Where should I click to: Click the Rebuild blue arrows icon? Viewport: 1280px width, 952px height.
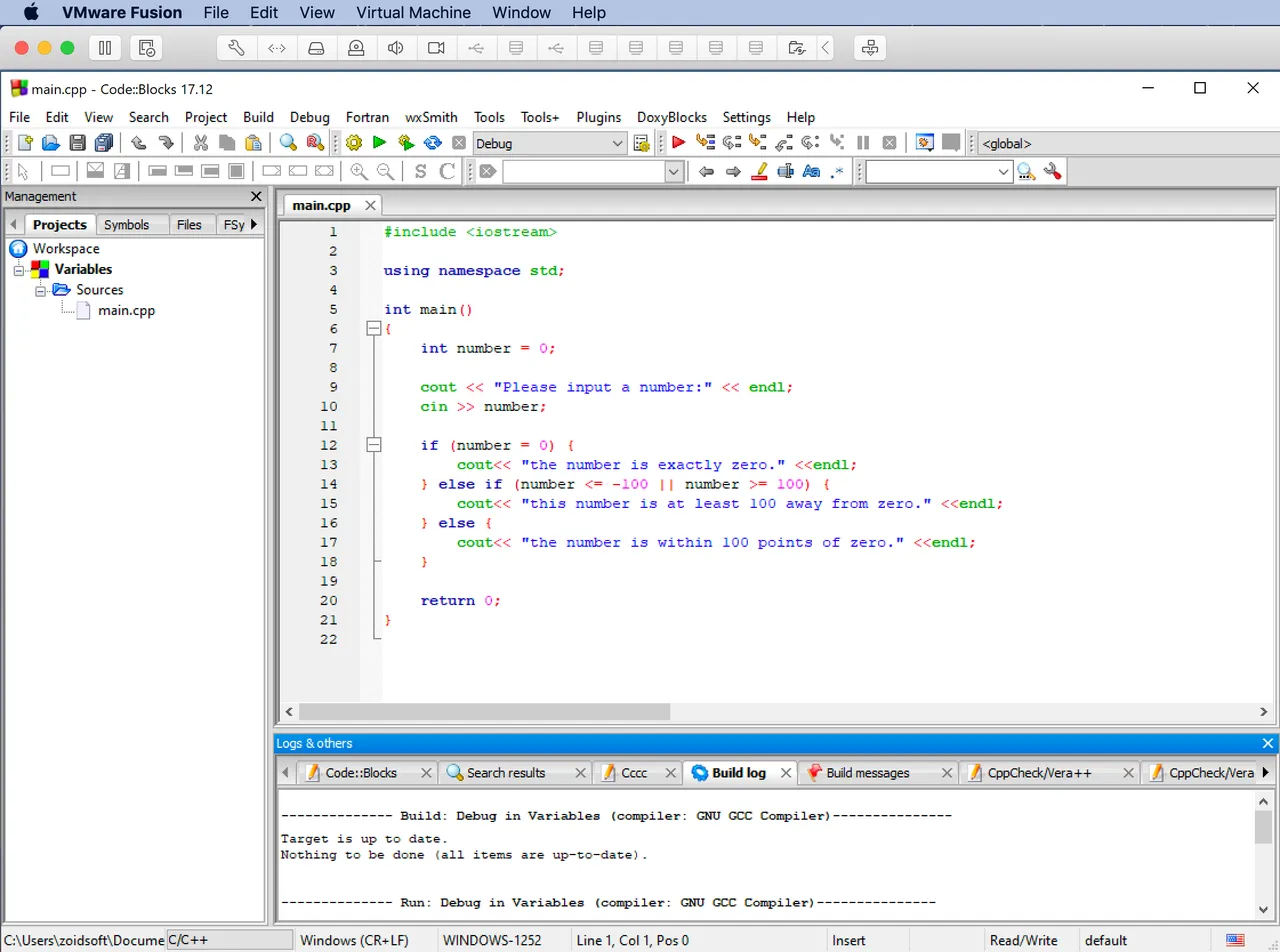click(433, 143)
